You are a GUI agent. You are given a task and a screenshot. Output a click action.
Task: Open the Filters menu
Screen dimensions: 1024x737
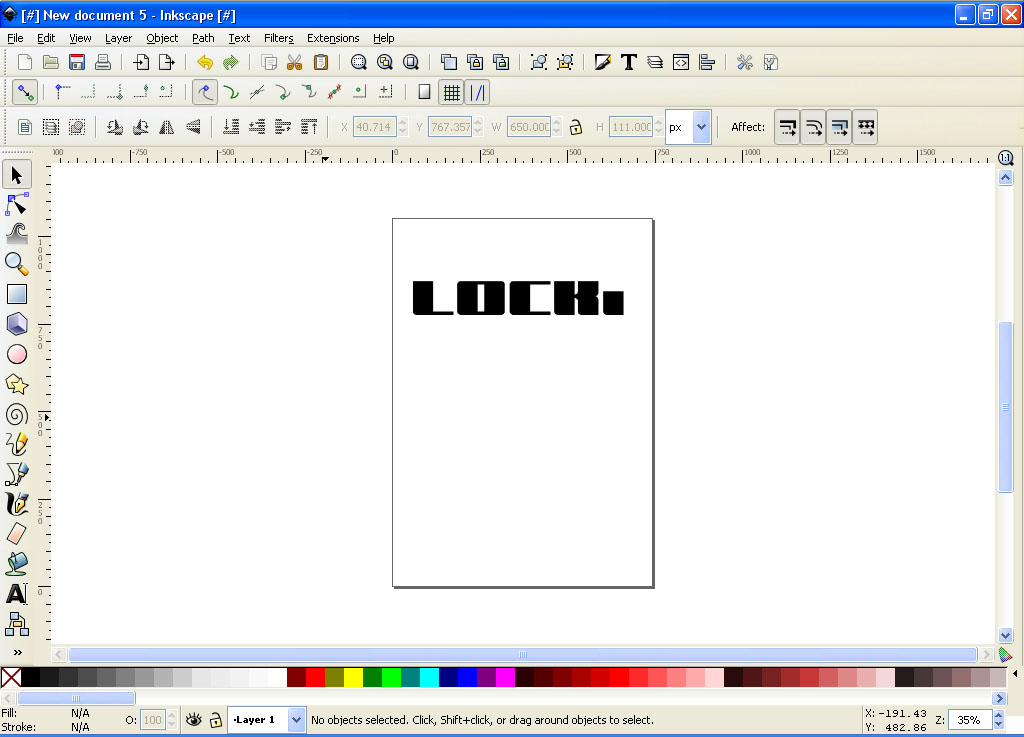click(x=278, y=38)
